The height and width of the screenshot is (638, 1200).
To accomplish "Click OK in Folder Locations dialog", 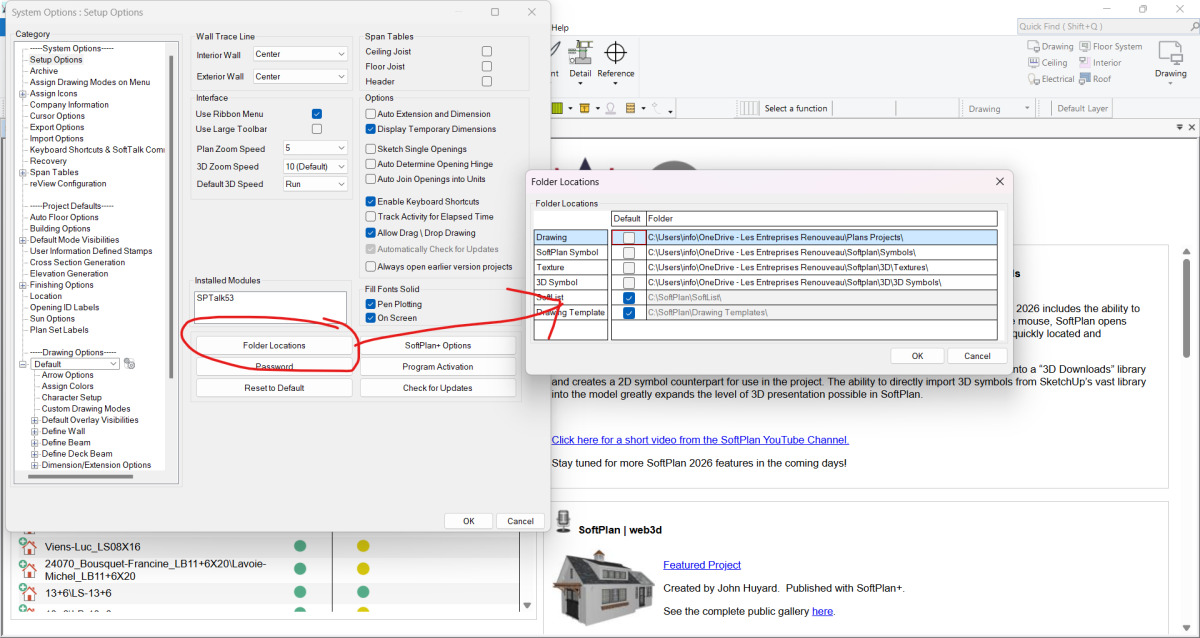I will point(917,355).
